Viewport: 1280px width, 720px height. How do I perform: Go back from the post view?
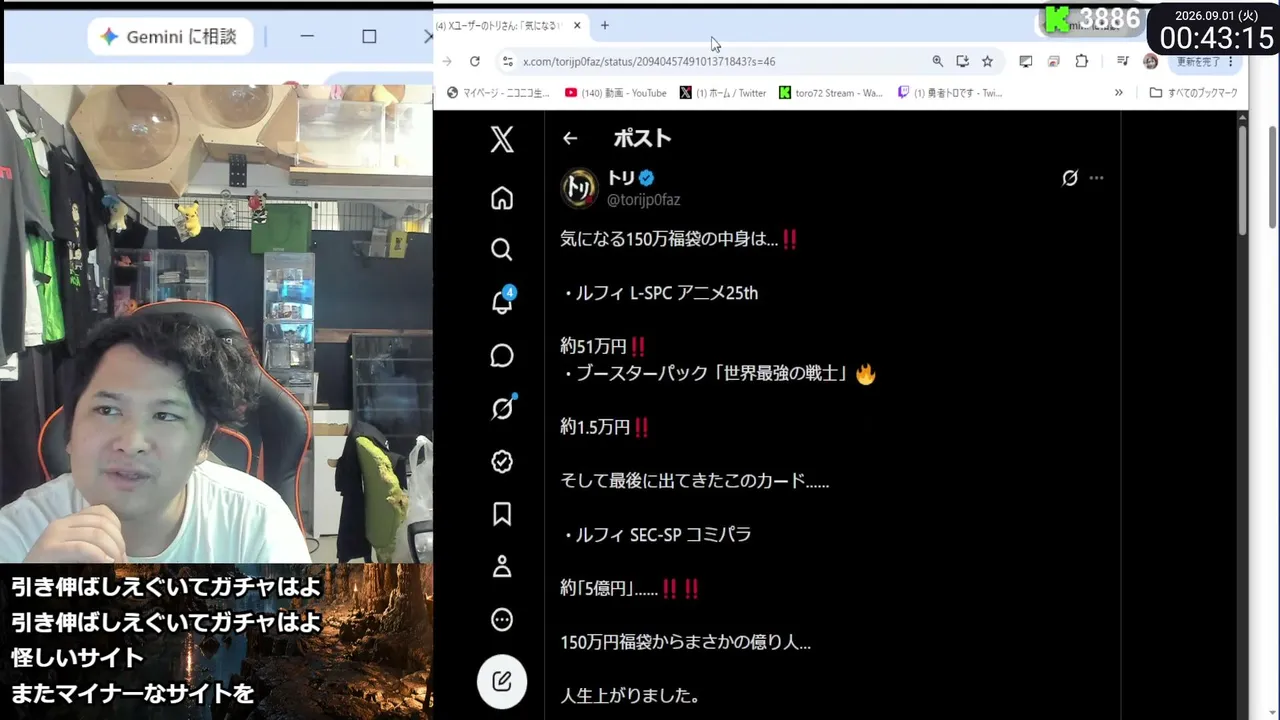(x=570, y=139)
